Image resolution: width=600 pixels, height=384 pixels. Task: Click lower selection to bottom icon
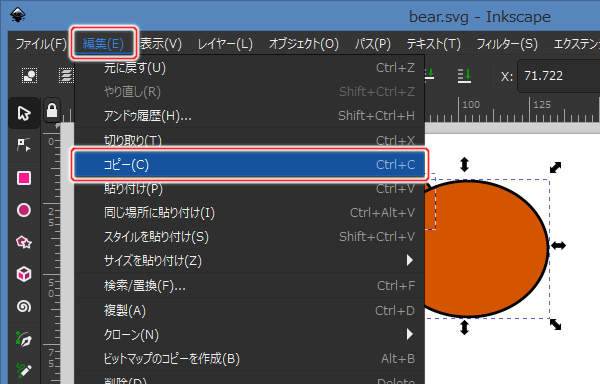pyautogui.click(x=464, y=75)
